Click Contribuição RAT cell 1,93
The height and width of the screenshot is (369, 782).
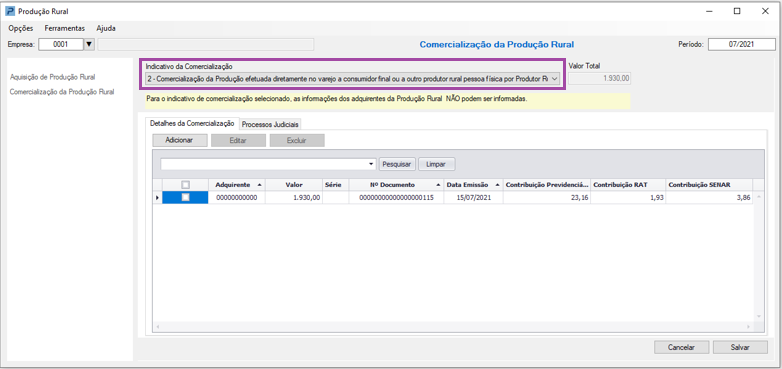pos(628,198)
